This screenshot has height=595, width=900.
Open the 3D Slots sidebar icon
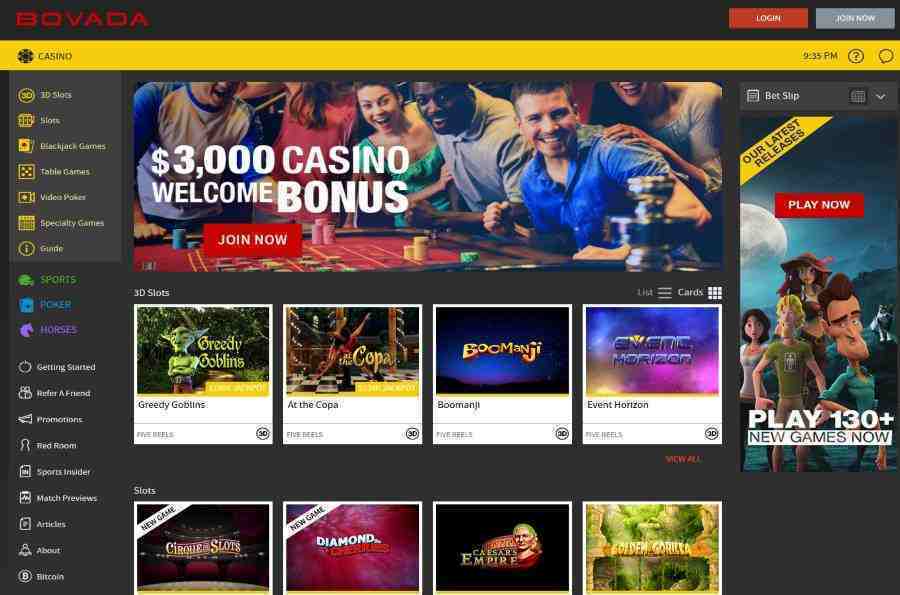click(x=26, y=95)
